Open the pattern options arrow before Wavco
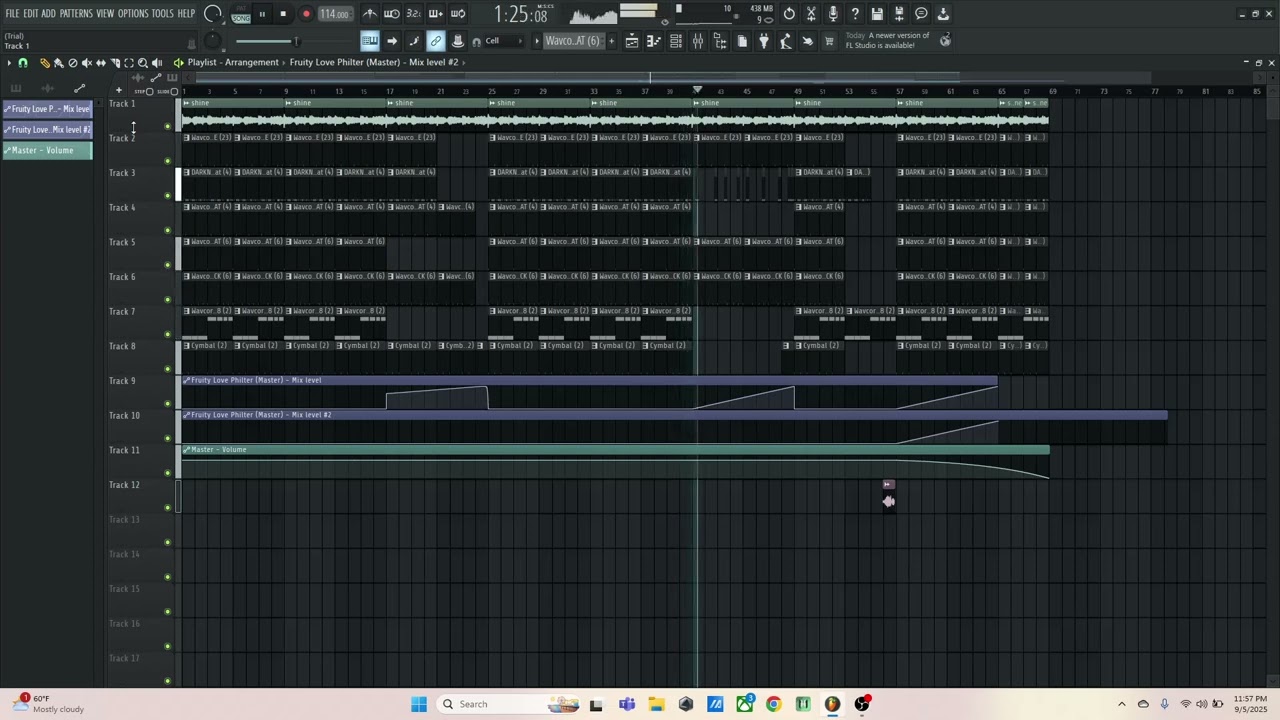This screenshot has width=1280, height=720. coord(537,41)
